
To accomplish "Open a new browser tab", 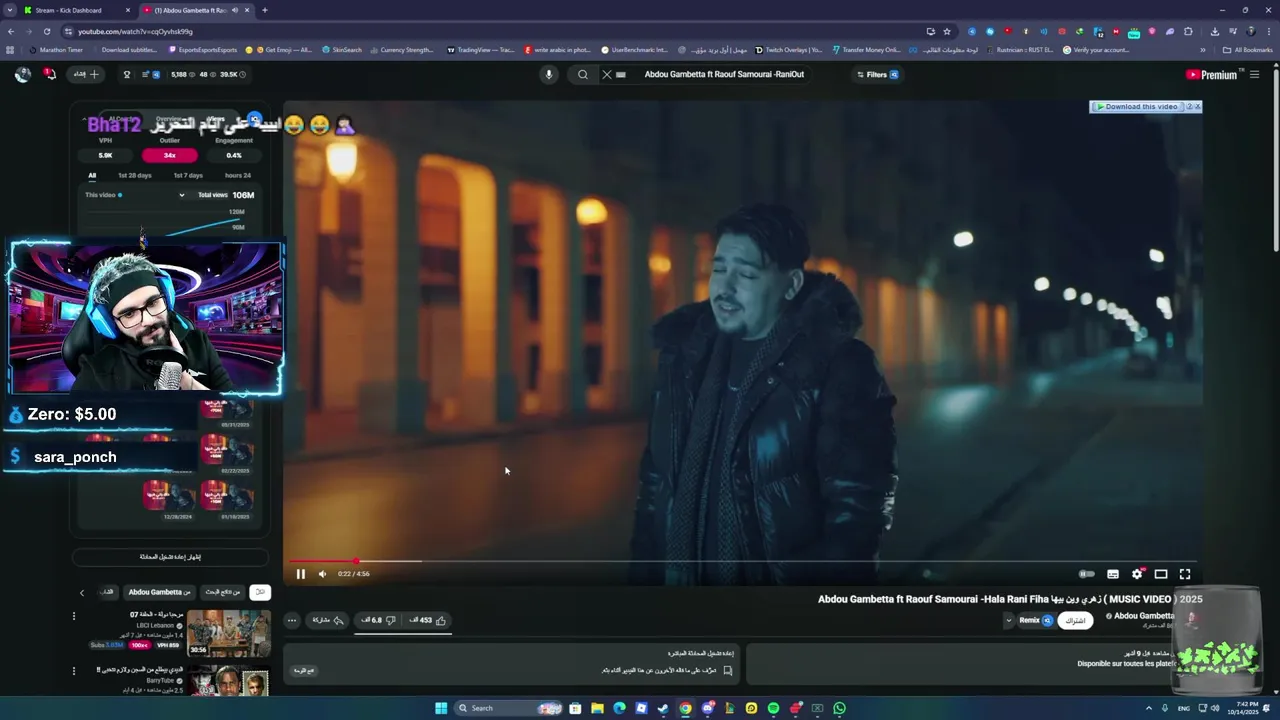I will click(264, 10).
